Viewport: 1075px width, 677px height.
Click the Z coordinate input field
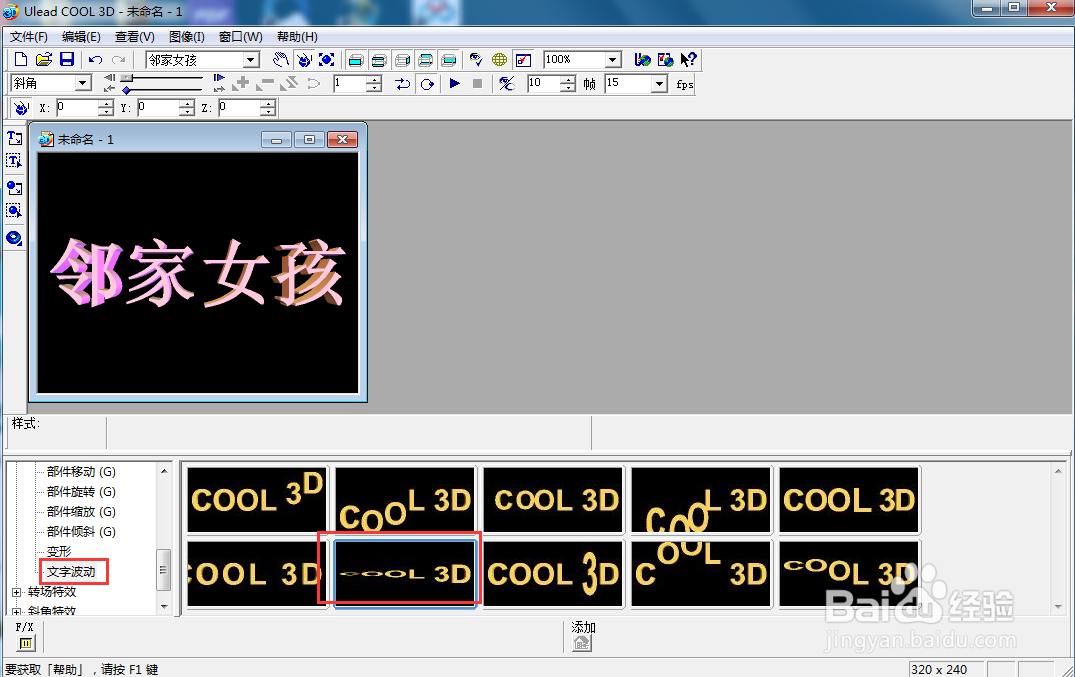pyautogui.click(x=239, y=108)
